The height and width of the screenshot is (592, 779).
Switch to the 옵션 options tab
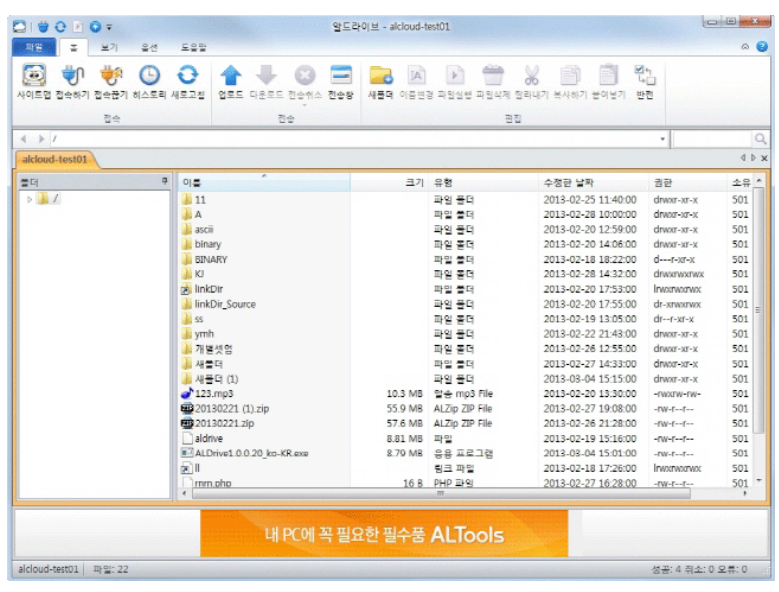[x=149, y=48]
